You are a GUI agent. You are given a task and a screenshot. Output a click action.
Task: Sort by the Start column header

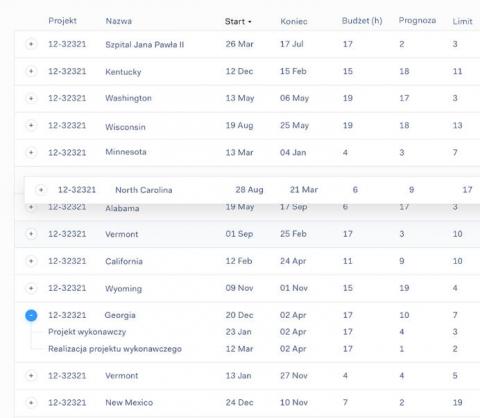238,21
